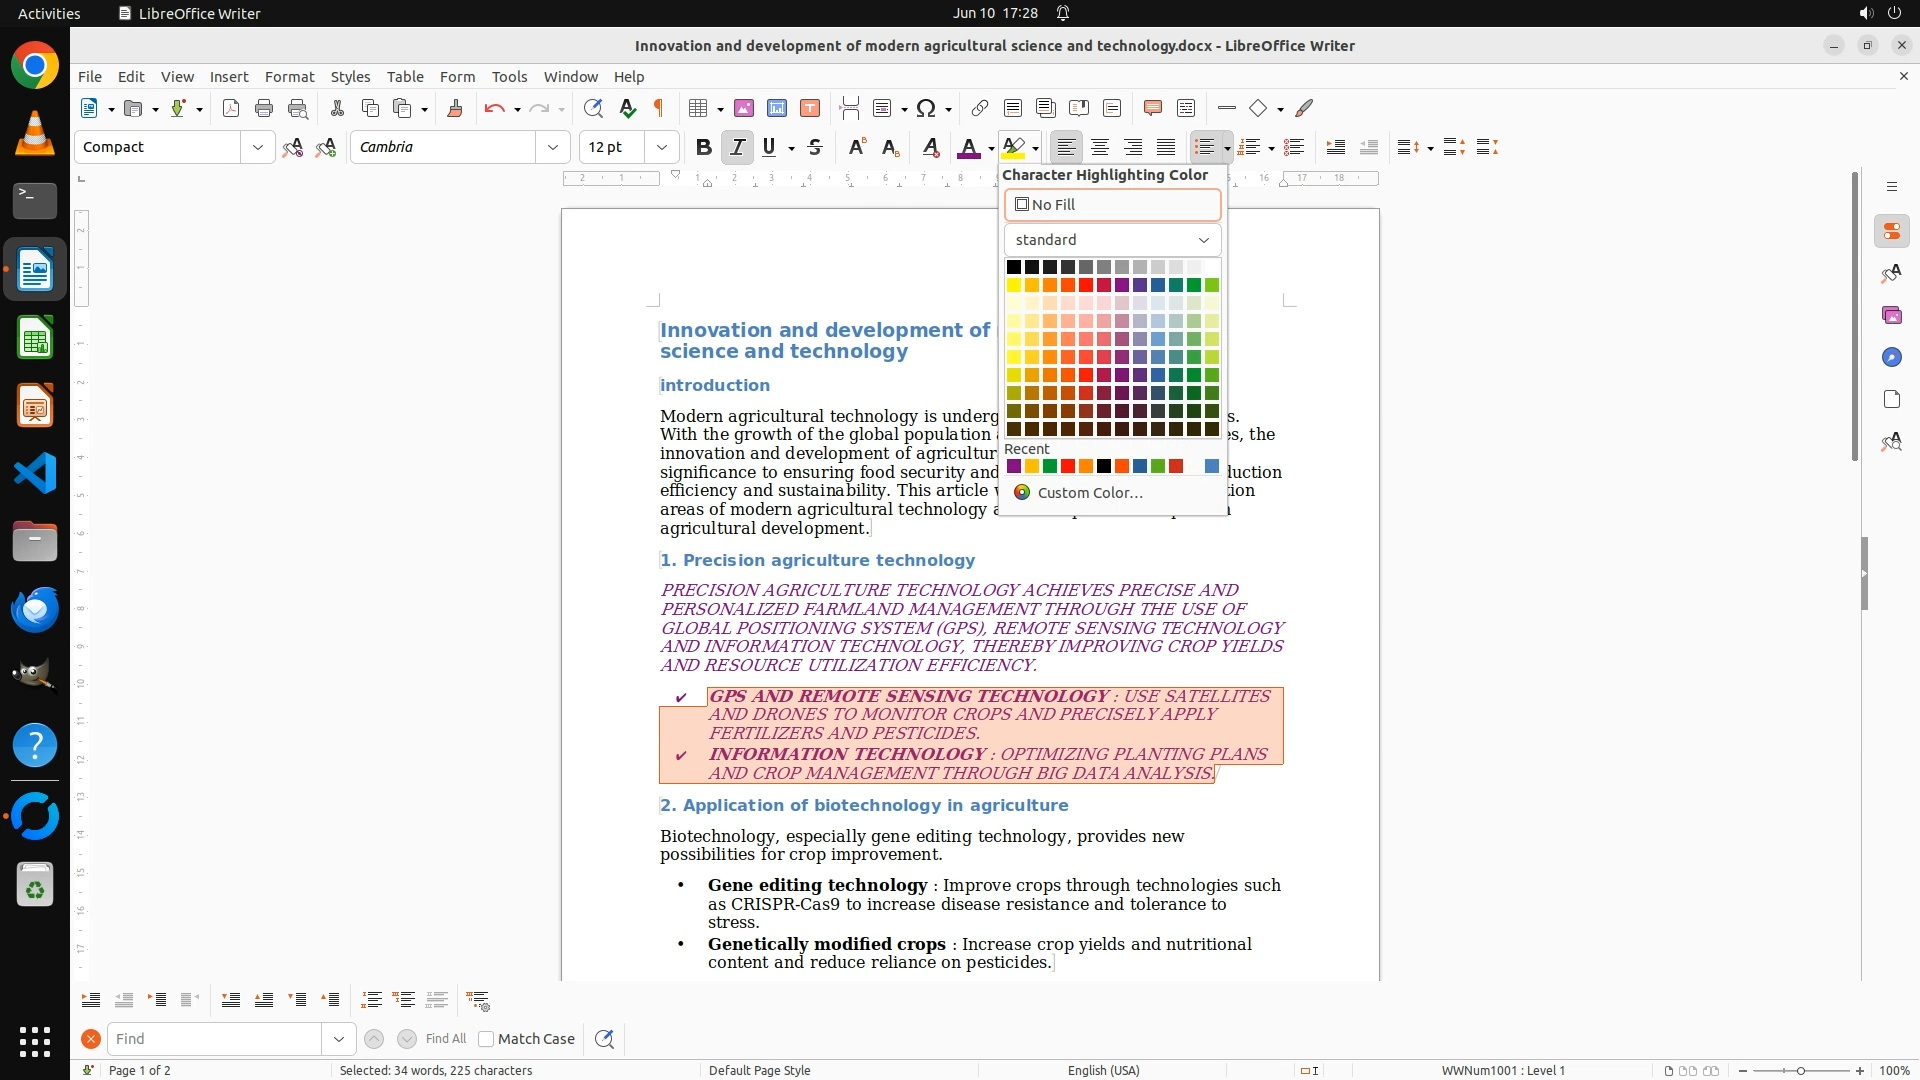Pick the black swatch in palette
The height and width of the screenshot is (1080, 1920).
pos(1014,267)
